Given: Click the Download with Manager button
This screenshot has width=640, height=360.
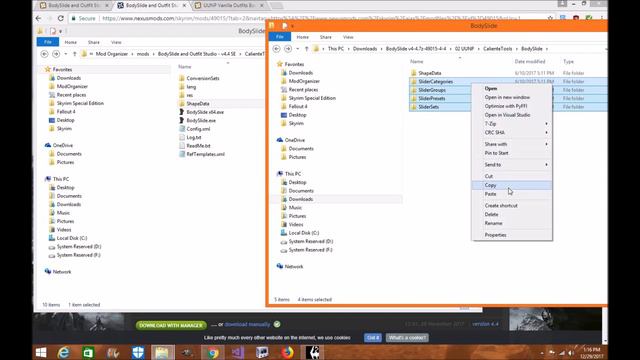Looking at the screenshot, I should coord(171,325).
